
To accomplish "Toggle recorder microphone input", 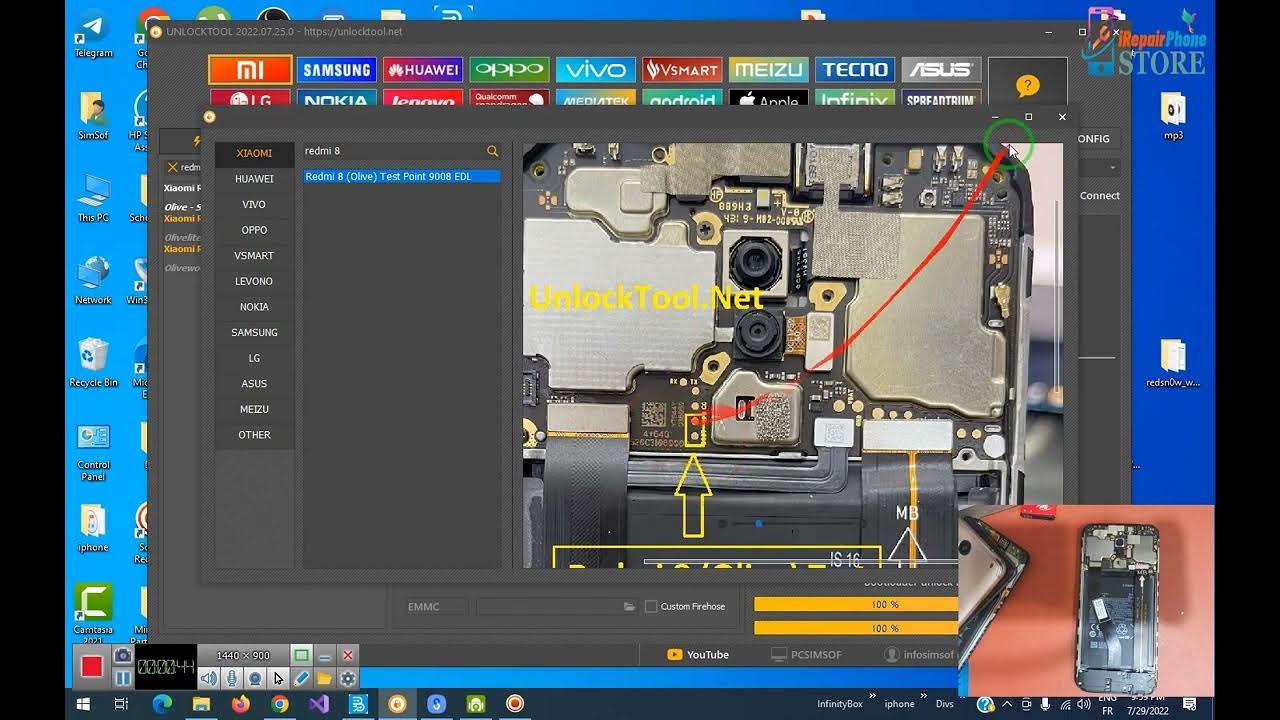I will tap(232, 678).
